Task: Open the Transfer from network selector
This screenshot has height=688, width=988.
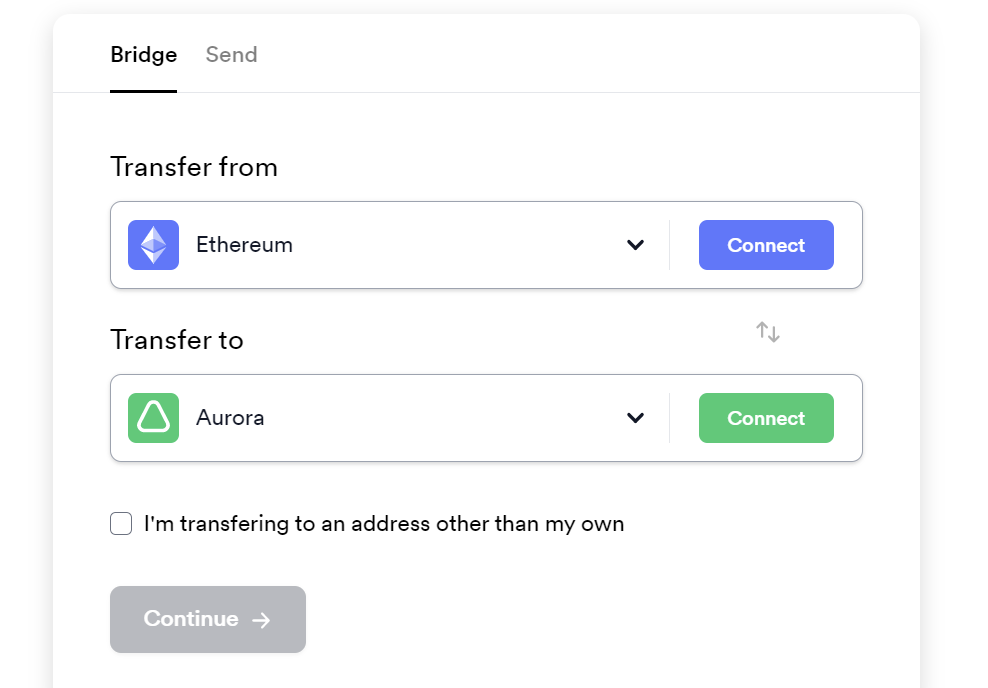Action: click(x=400, y=245)
